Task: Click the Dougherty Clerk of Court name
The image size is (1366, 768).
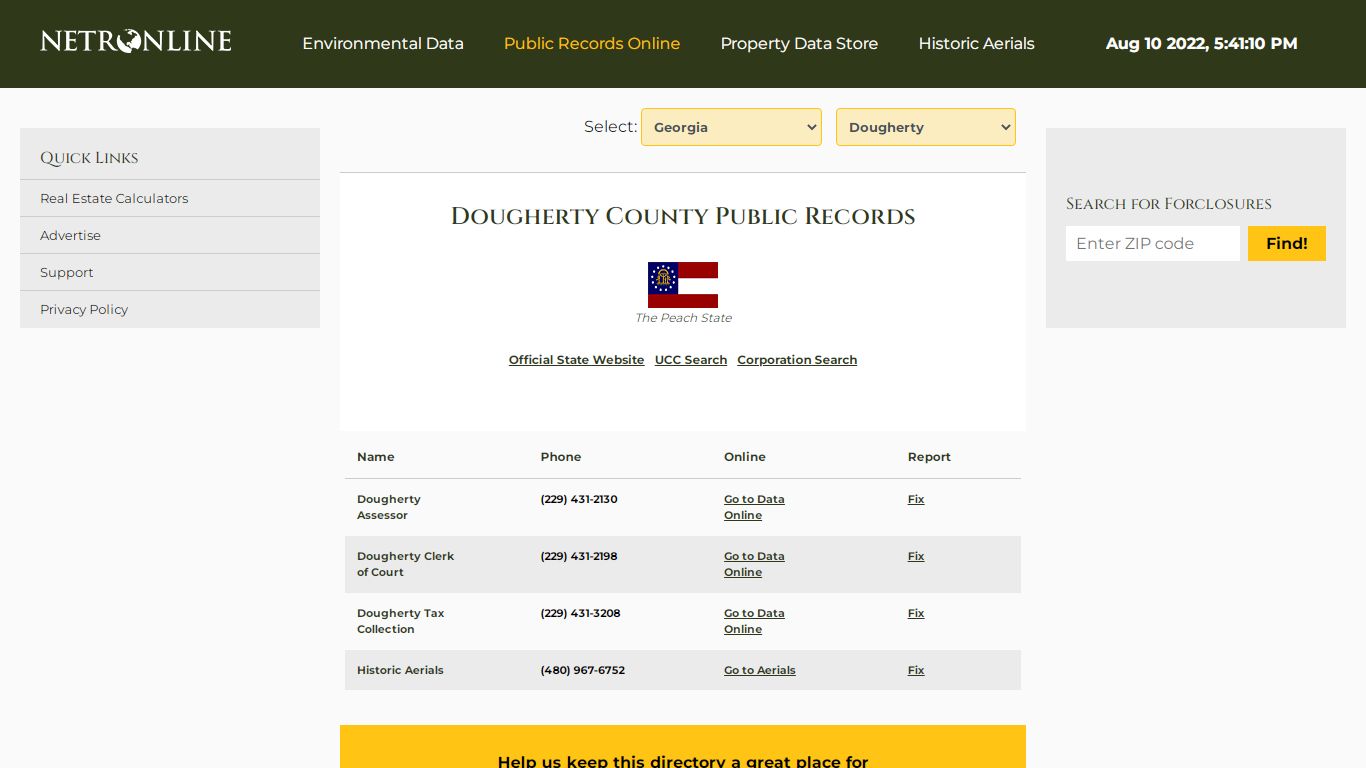Action: click(x=405, y=564)
